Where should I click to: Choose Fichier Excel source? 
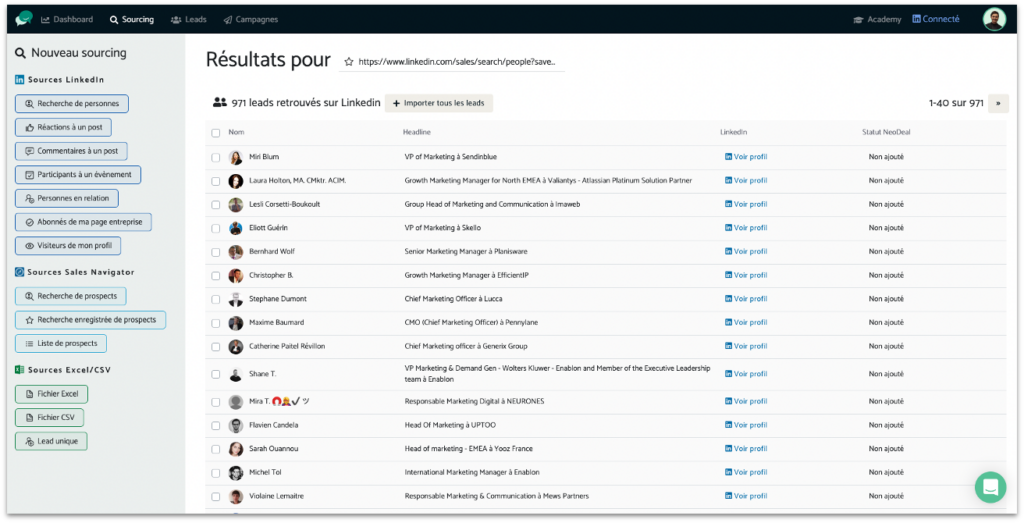click(x=52, y=394)
